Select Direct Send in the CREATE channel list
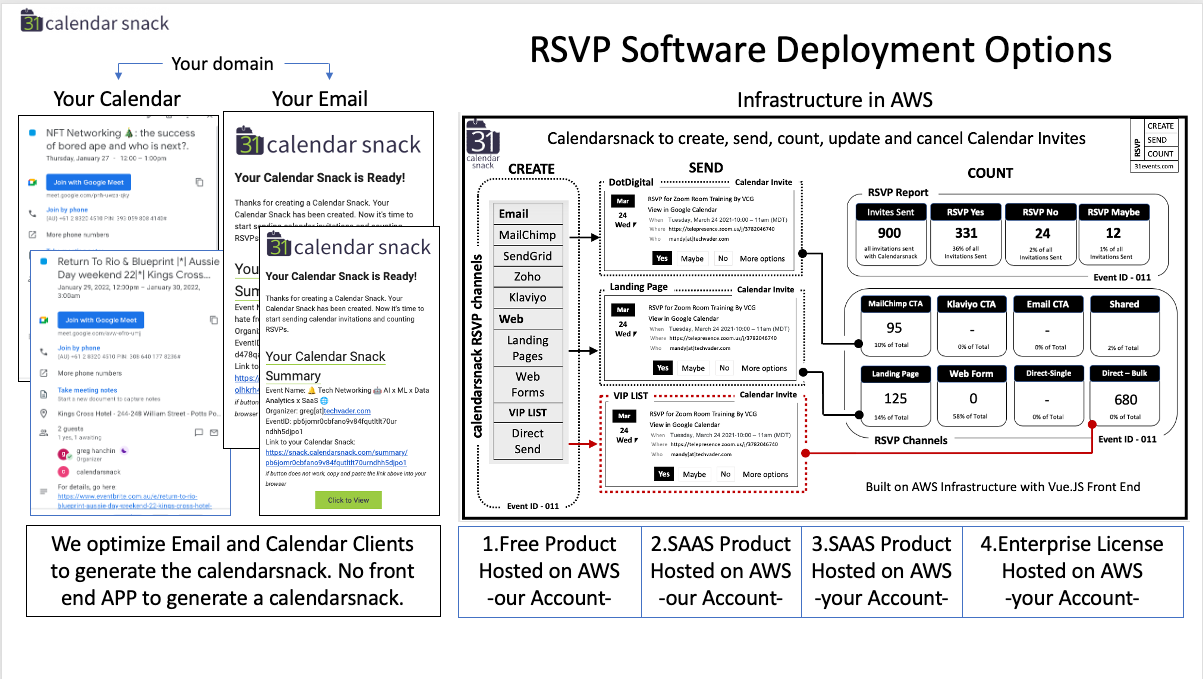 click(x=527, y=441)
